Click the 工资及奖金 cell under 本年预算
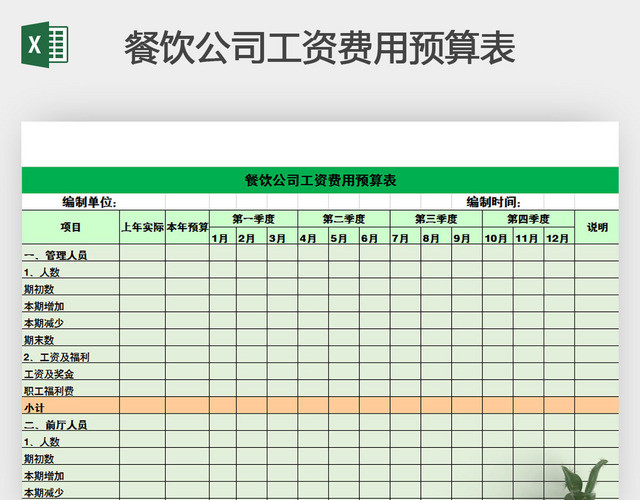Image resolution: width=640 pixels, height=500 pixels. click(x=187, y=372)
